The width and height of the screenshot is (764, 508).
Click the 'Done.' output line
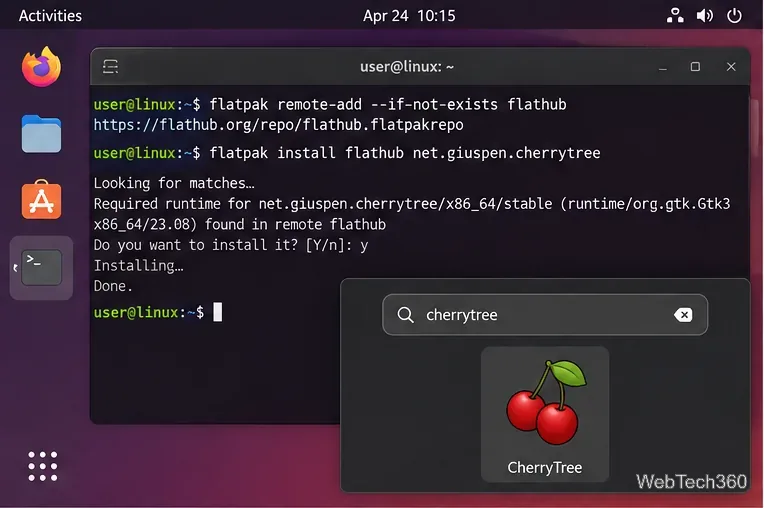click(x=113, y=286)
